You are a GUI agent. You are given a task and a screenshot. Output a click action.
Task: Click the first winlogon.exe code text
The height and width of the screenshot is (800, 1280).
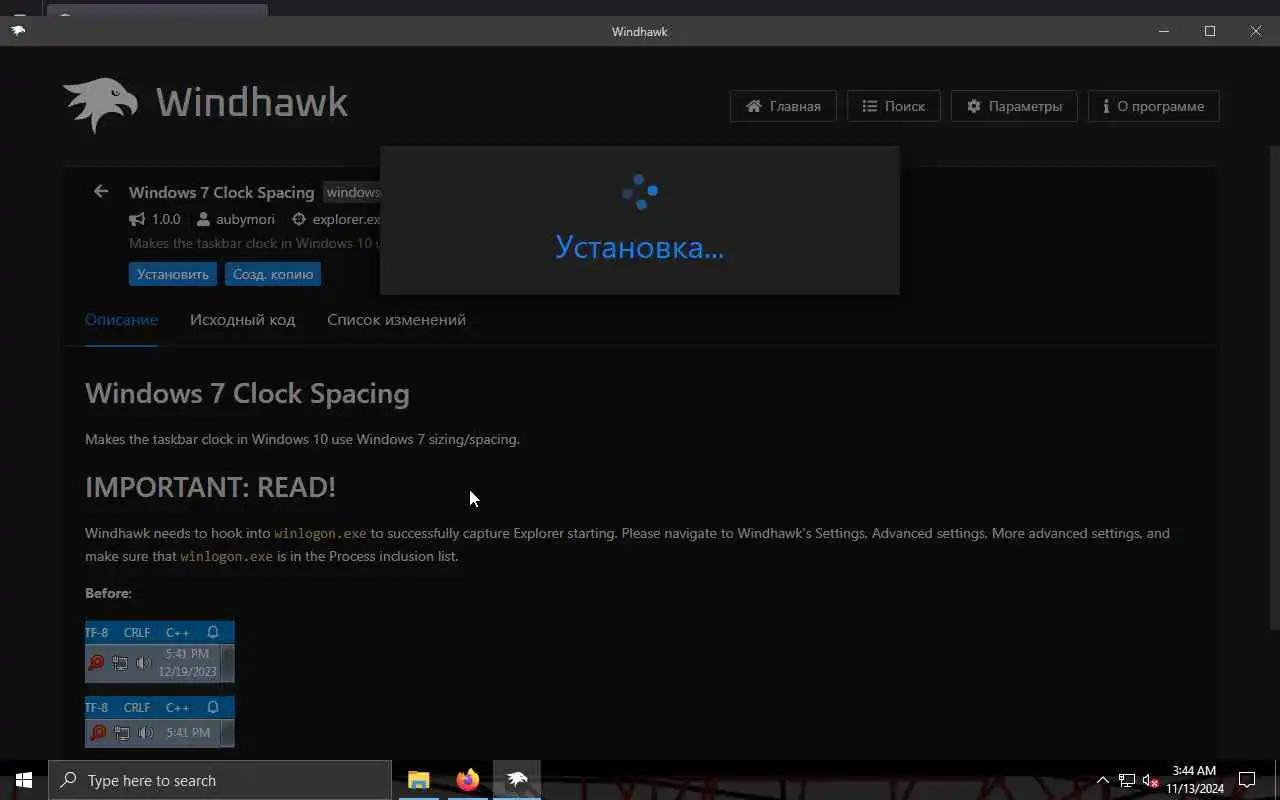pos(320,533)
